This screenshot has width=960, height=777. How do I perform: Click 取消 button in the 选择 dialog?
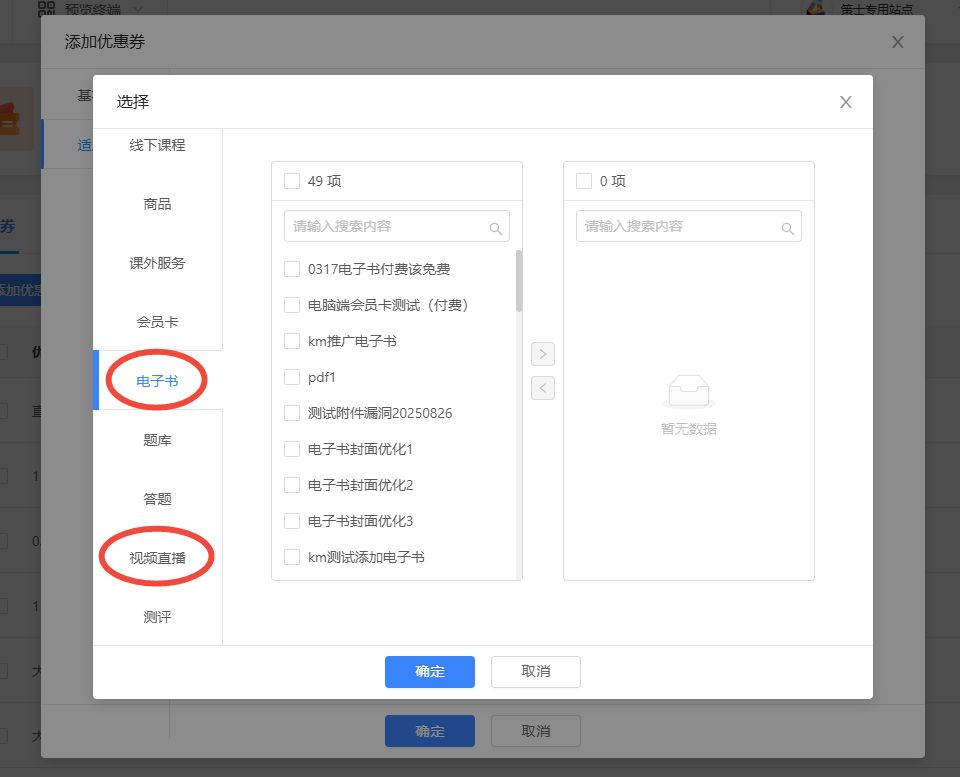[535, 671]
